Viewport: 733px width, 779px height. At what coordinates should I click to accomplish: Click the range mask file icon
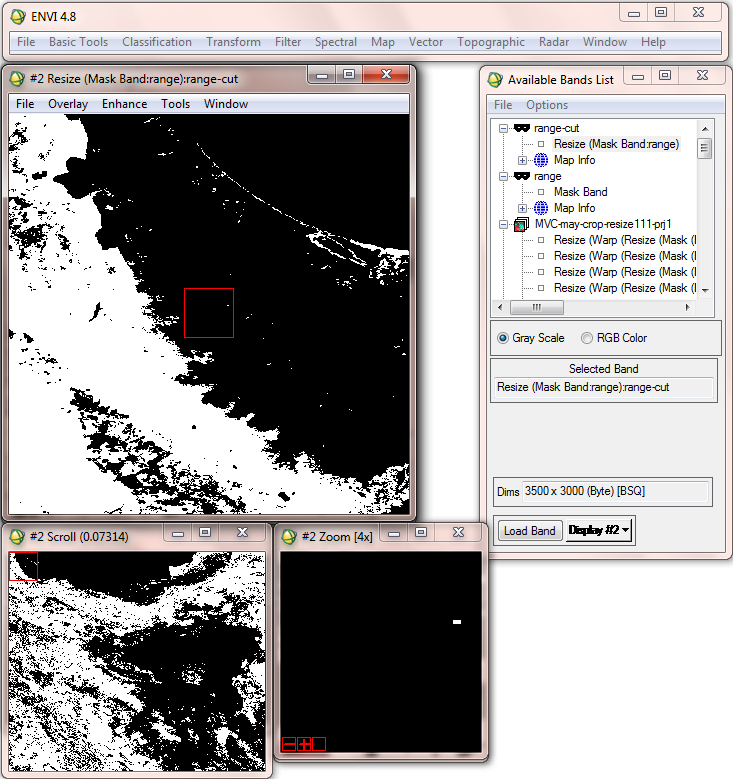tap(521, 176)
